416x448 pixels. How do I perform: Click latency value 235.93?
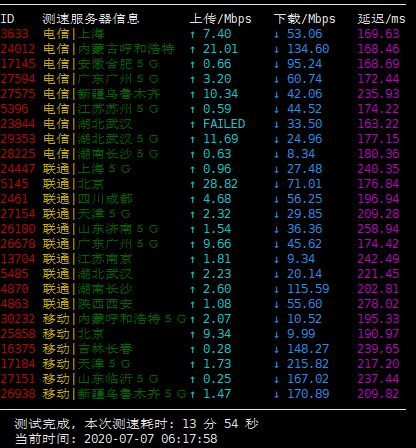(x=378, y=94)
